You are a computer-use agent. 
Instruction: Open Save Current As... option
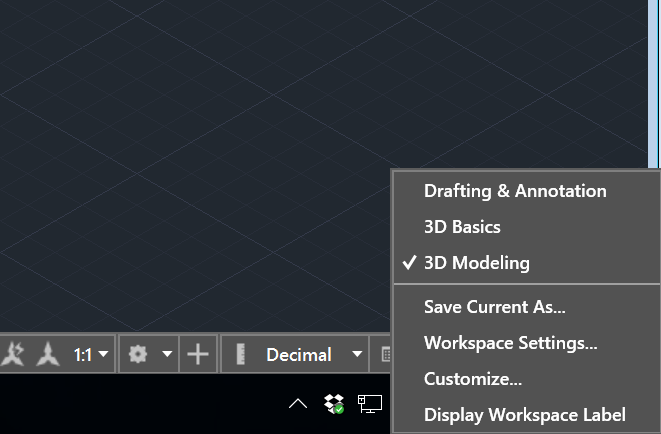[527, 307]
